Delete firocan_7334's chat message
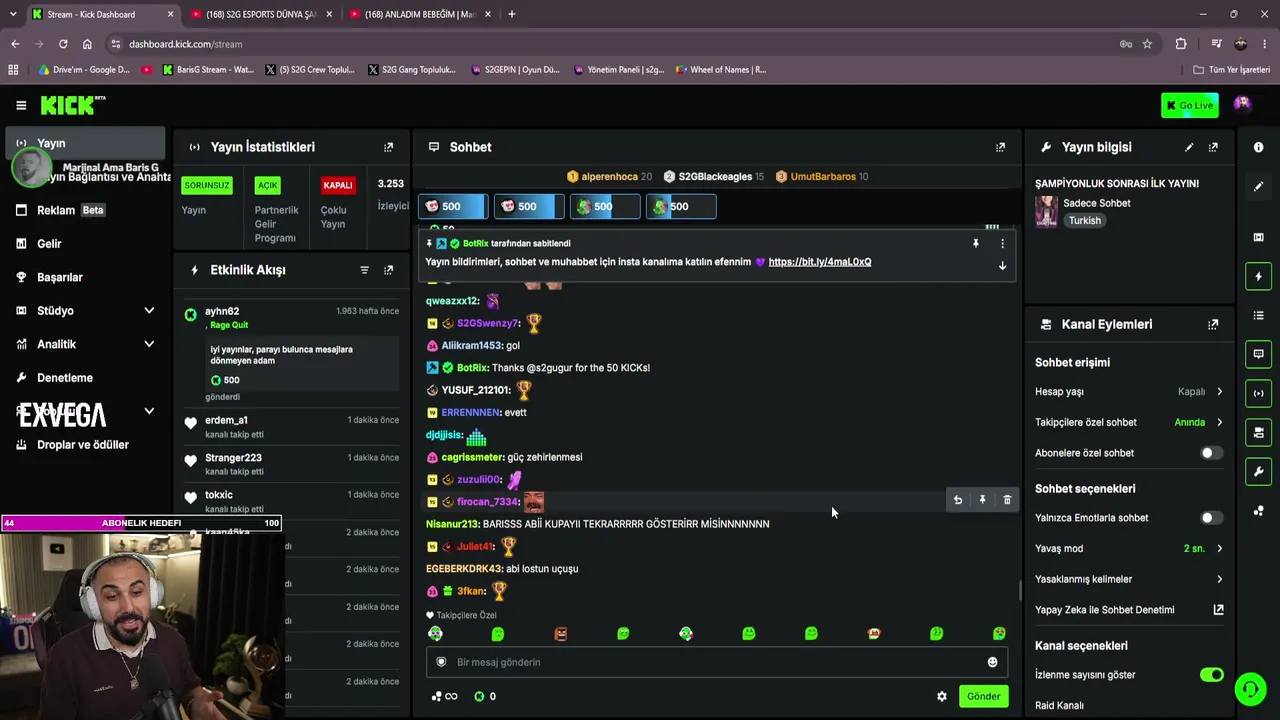The width and height of the screenshot is (1280, 720). [x=1007, y=500]
